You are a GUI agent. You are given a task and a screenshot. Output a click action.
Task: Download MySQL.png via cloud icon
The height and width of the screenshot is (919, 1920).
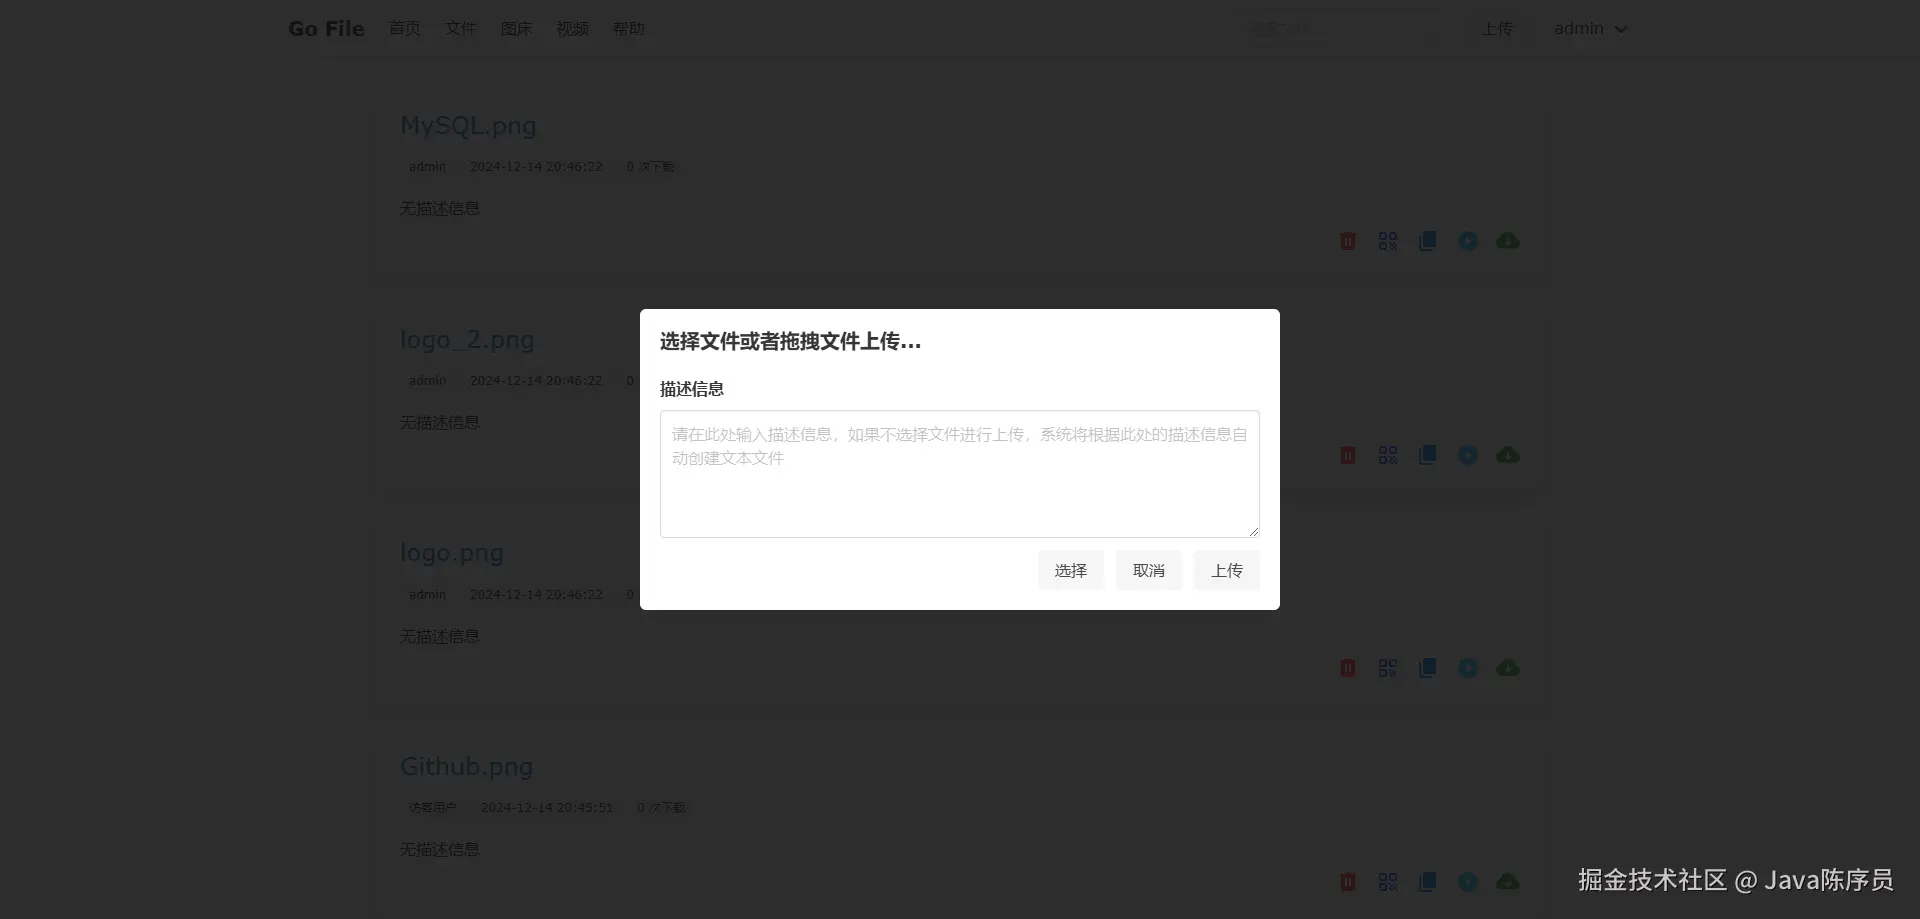(1508, 241)
